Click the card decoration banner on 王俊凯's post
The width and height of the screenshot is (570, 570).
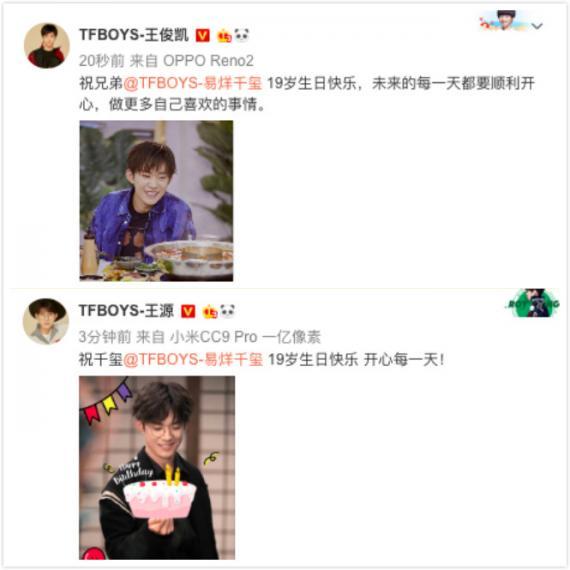[x=503, y=20]
